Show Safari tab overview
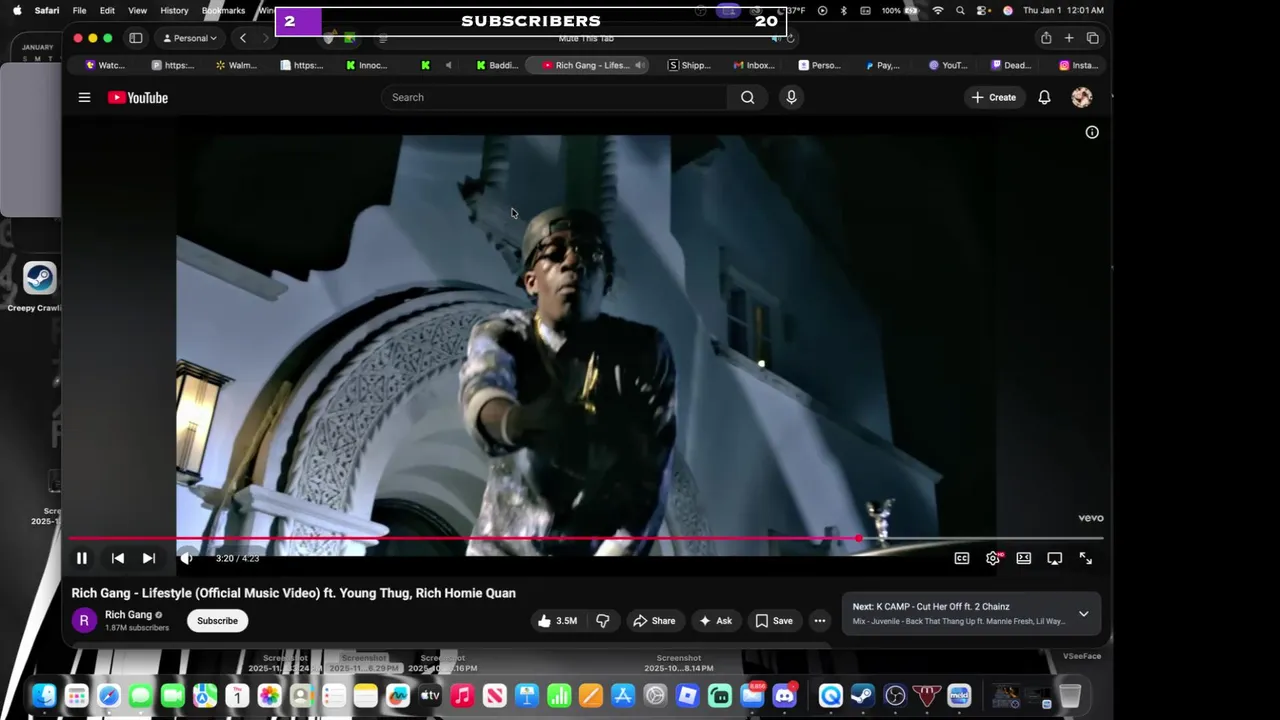Screen dimensions: 1280x720 pos(1092,38)
